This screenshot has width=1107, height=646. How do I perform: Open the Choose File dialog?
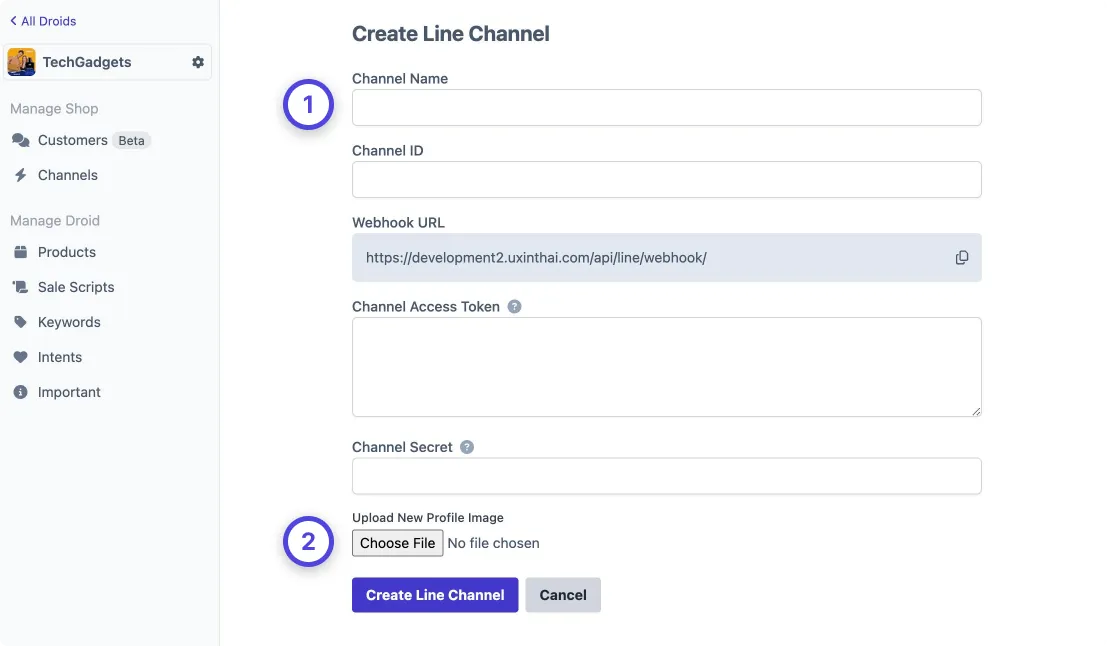pyautogui.click(x=397, y=543)
